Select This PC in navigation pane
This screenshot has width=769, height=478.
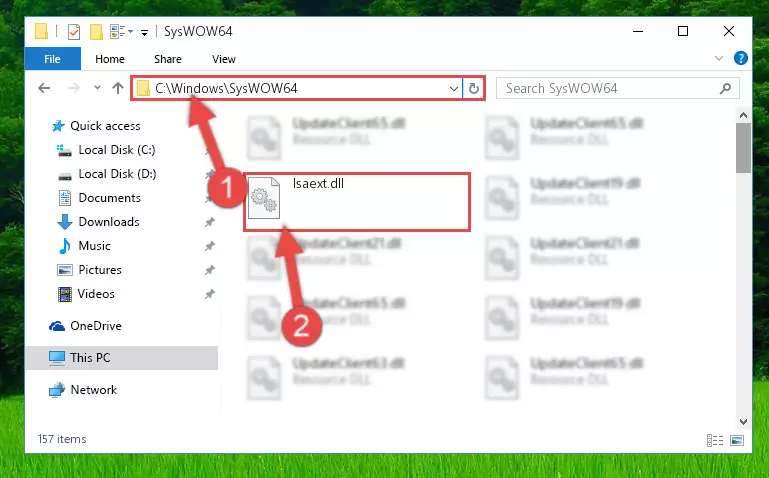[121, 358]
